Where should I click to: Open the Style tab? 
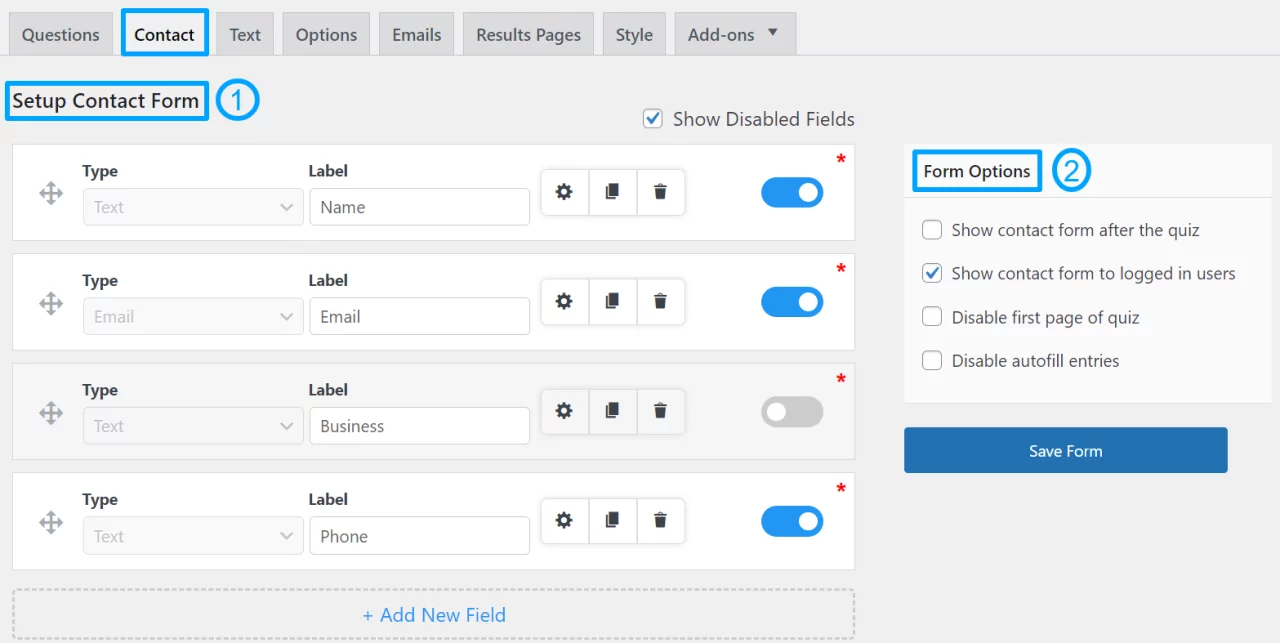[x=634, y=34]
